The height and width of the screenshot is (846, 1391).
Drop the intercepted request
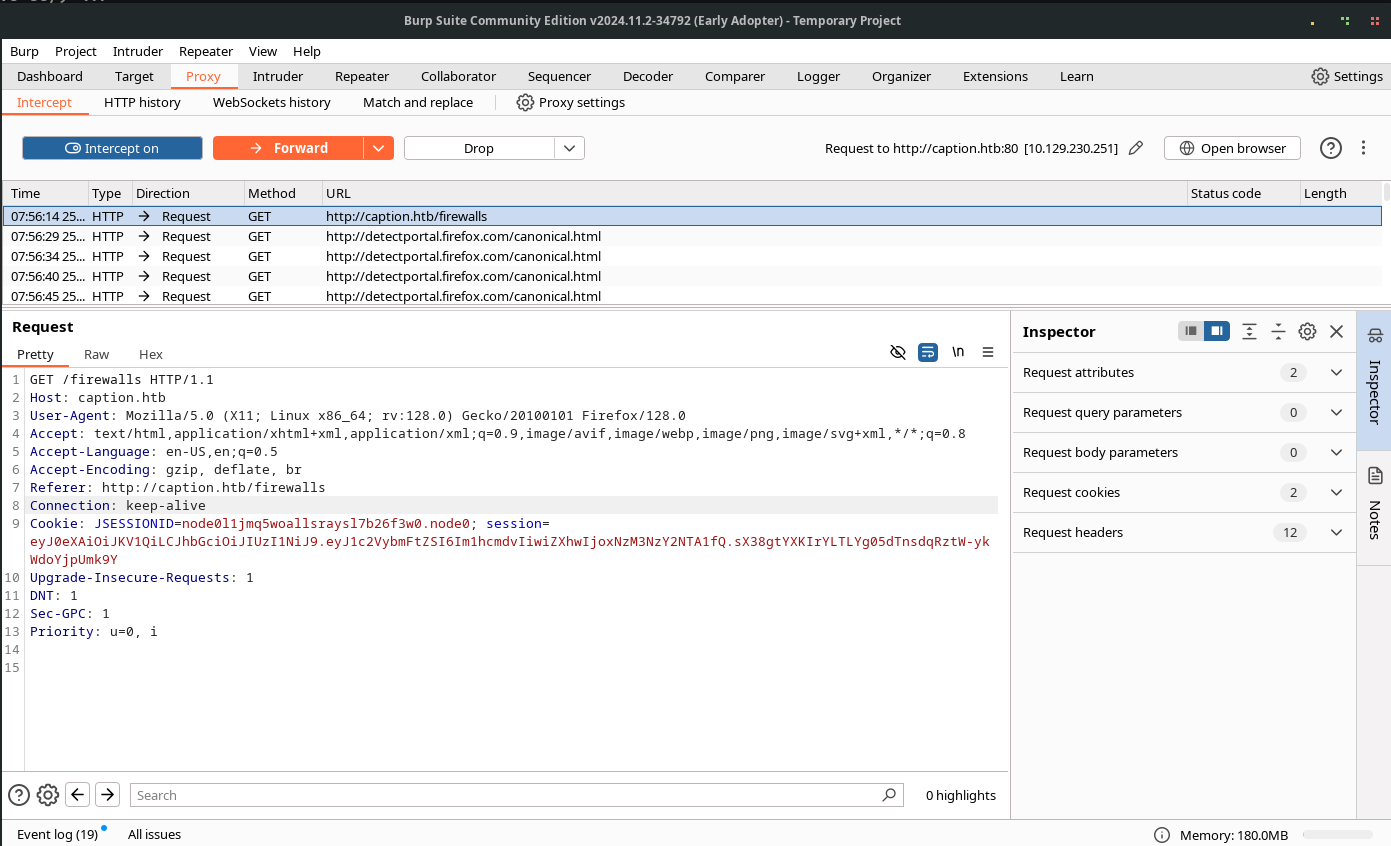479,148
